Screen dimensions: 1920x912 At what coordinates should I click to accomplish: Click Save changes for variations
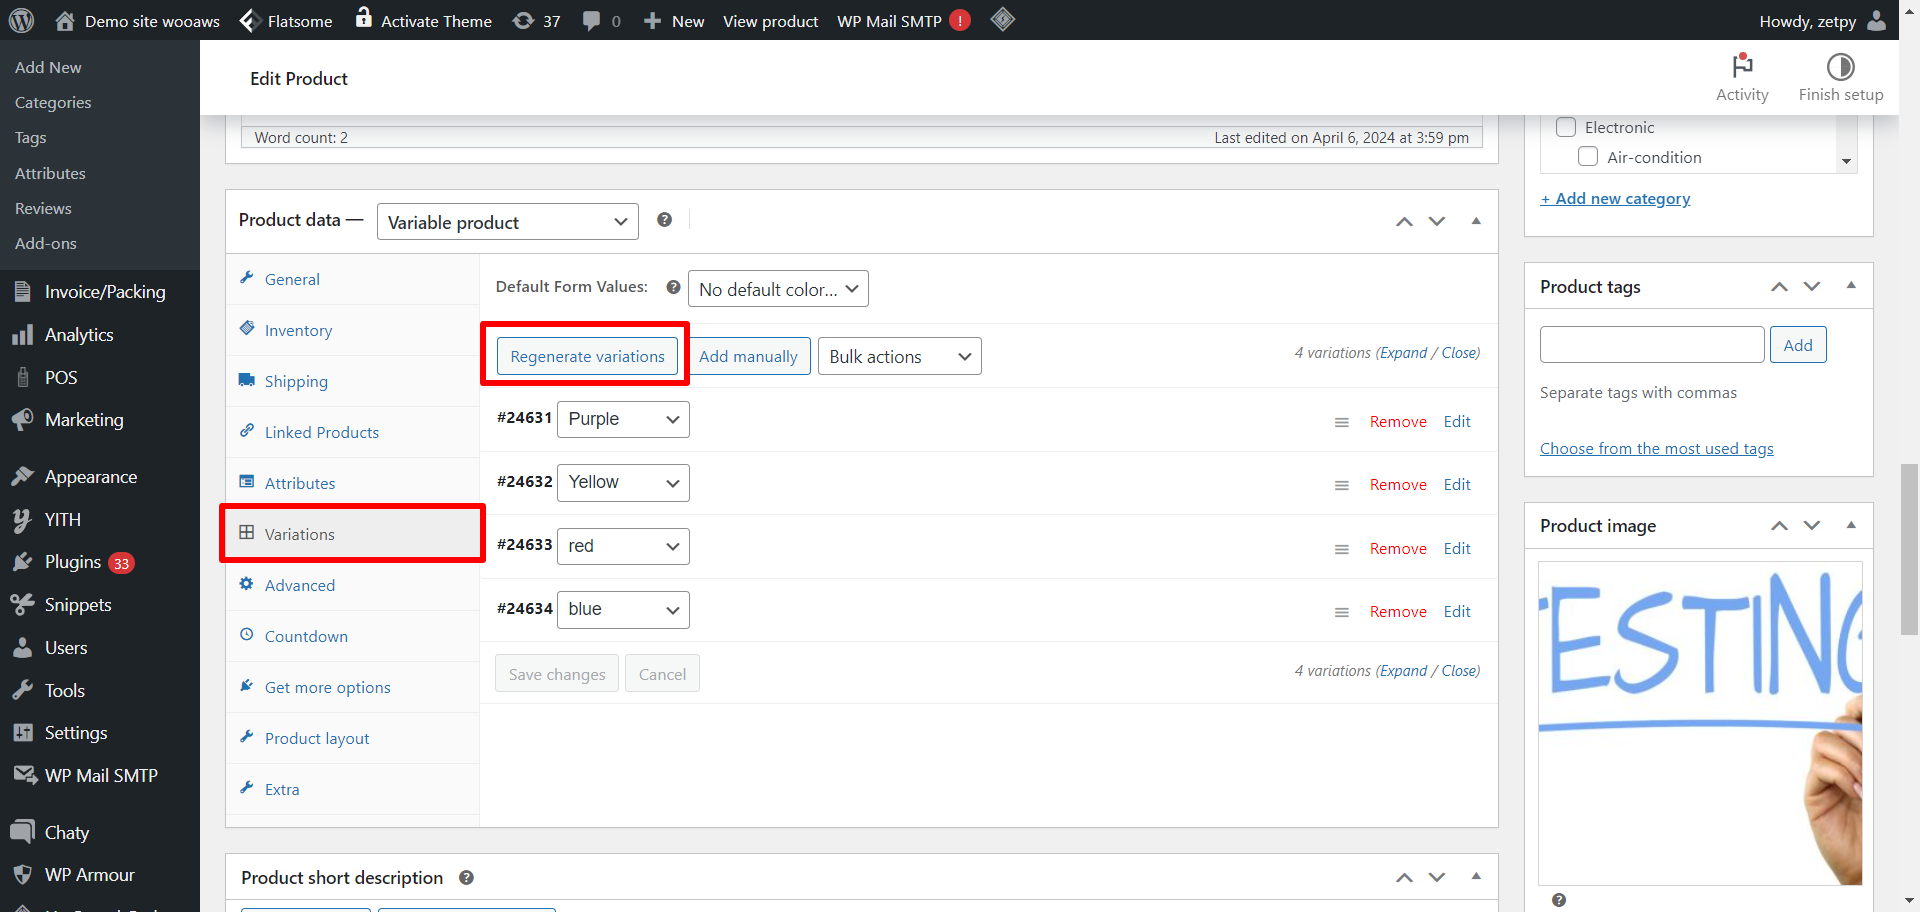tap(557, 674)
